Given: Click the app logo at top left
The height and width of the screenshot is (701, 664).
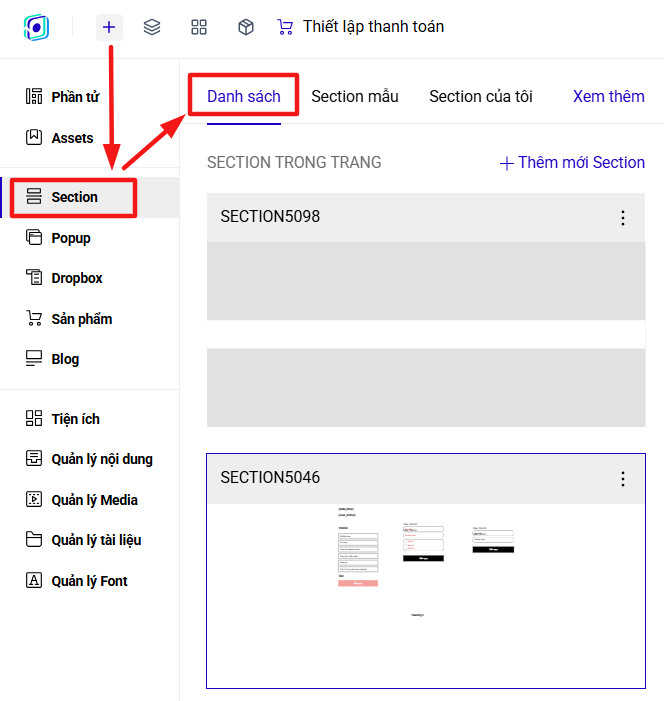Looking at the screenshot, I should tap(36, 27).
